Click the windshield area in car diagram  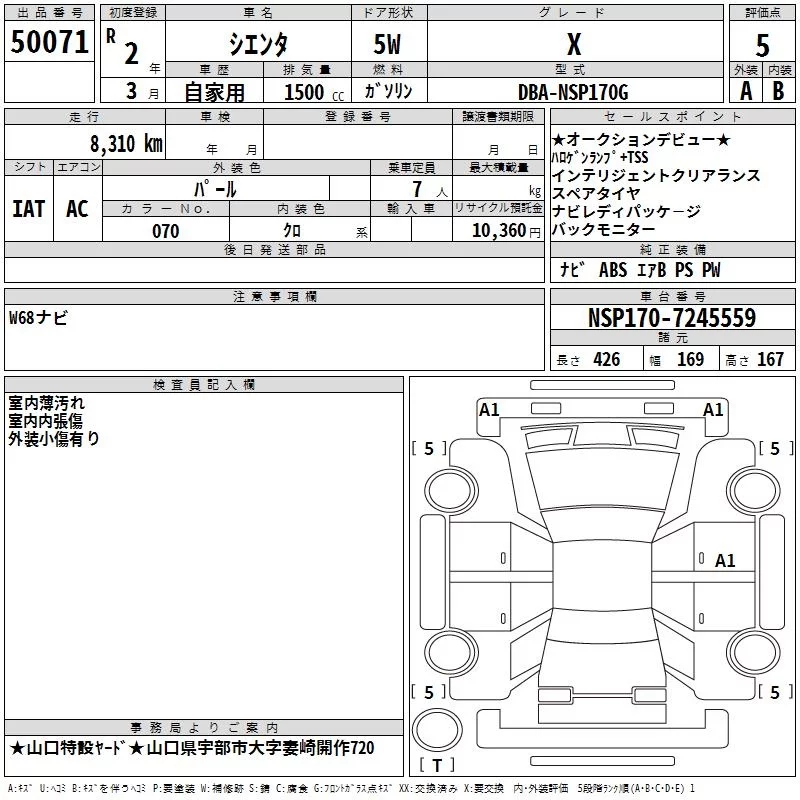[x=602, y=480]
